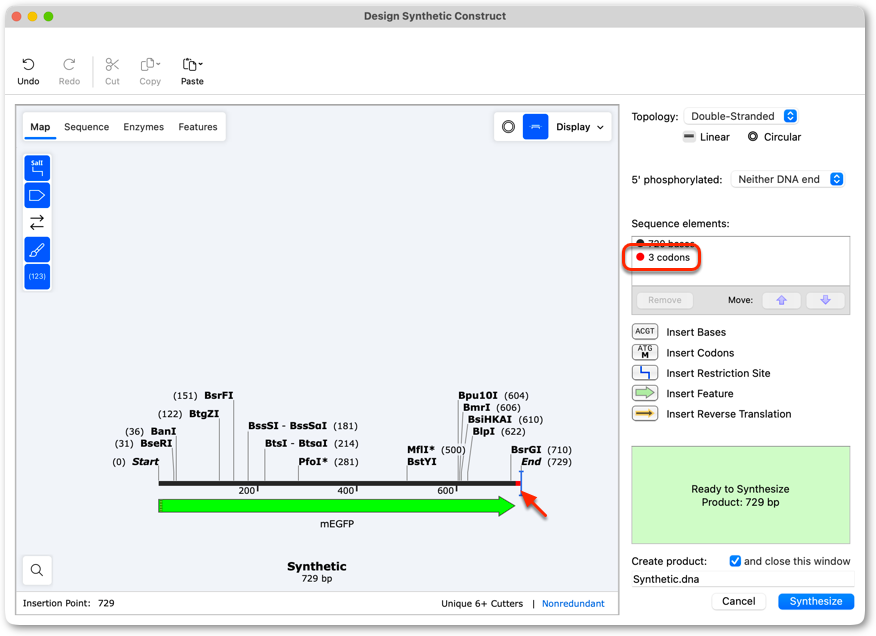This screenshot has height=636, width=876.
Task: Switch map to circular view icon
Action: (x=508, y=127)
